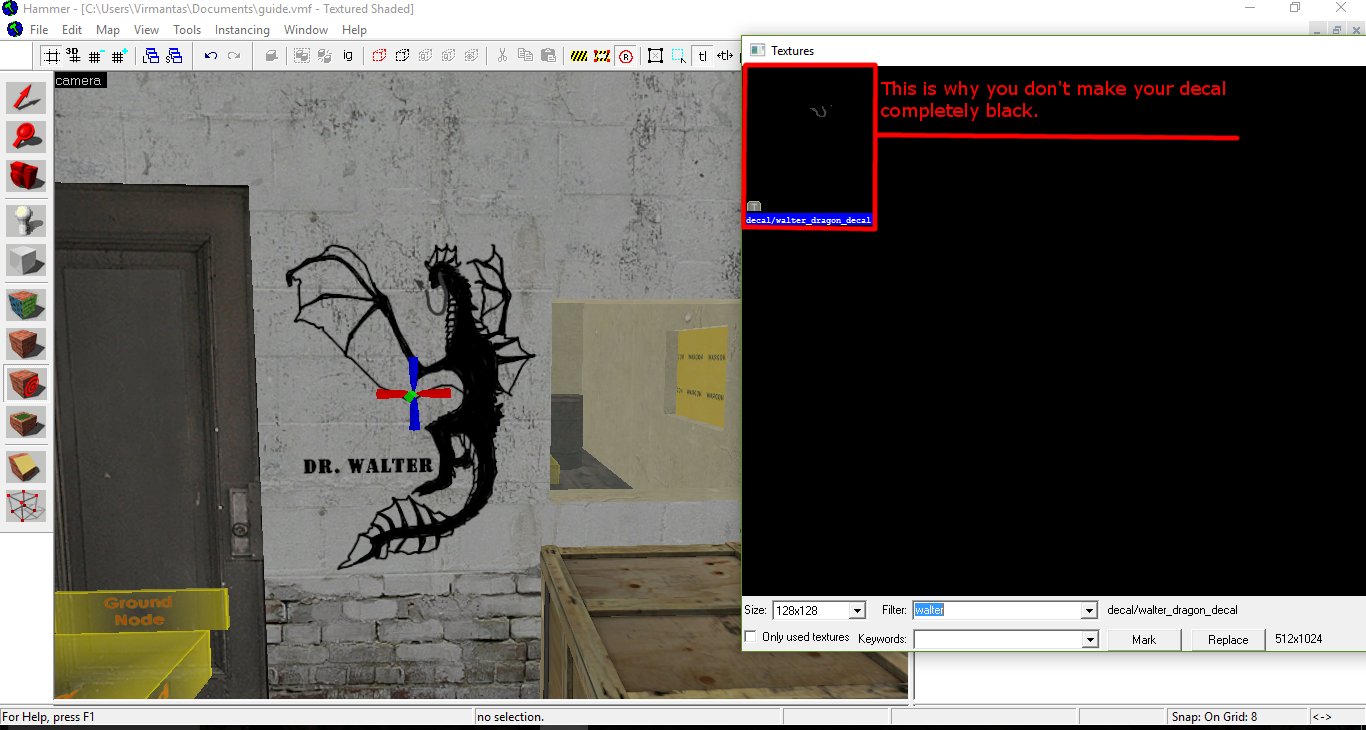Click the Mark button
Viewport: 1366px width, 730px height.
click(1144, 640)
